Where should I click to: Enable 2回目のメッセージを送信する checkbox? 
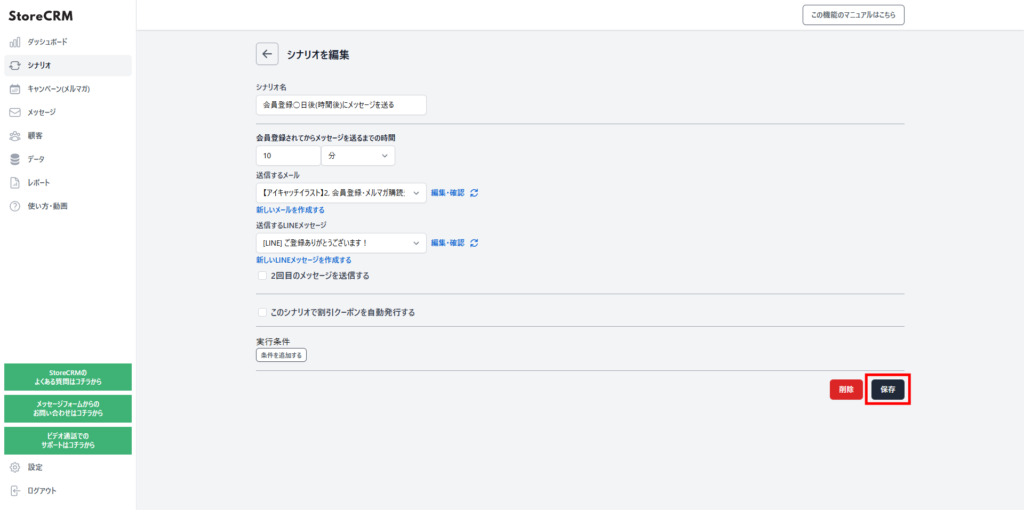tap(262, 276)
